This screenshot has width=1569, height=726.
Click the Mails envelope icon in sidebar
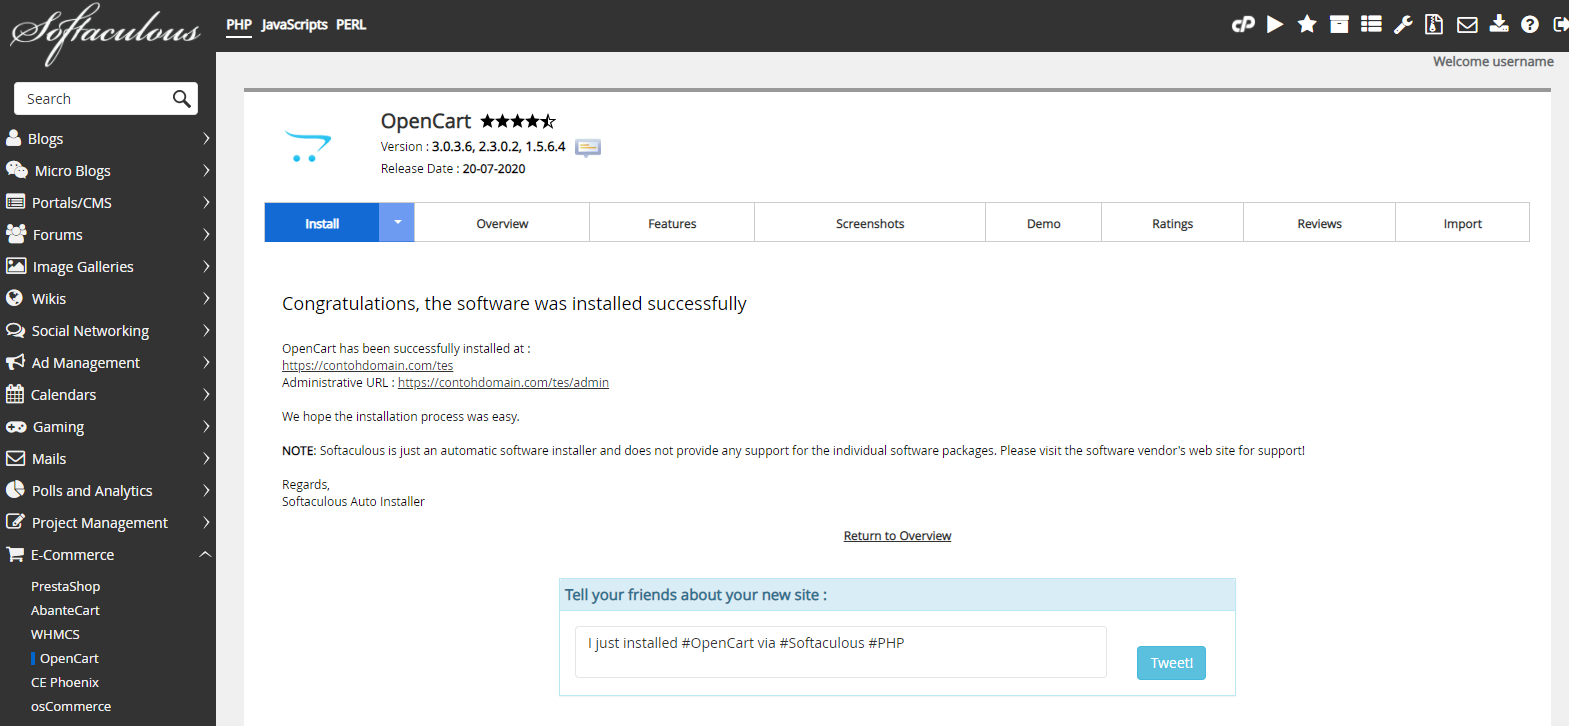pos(15,458)
